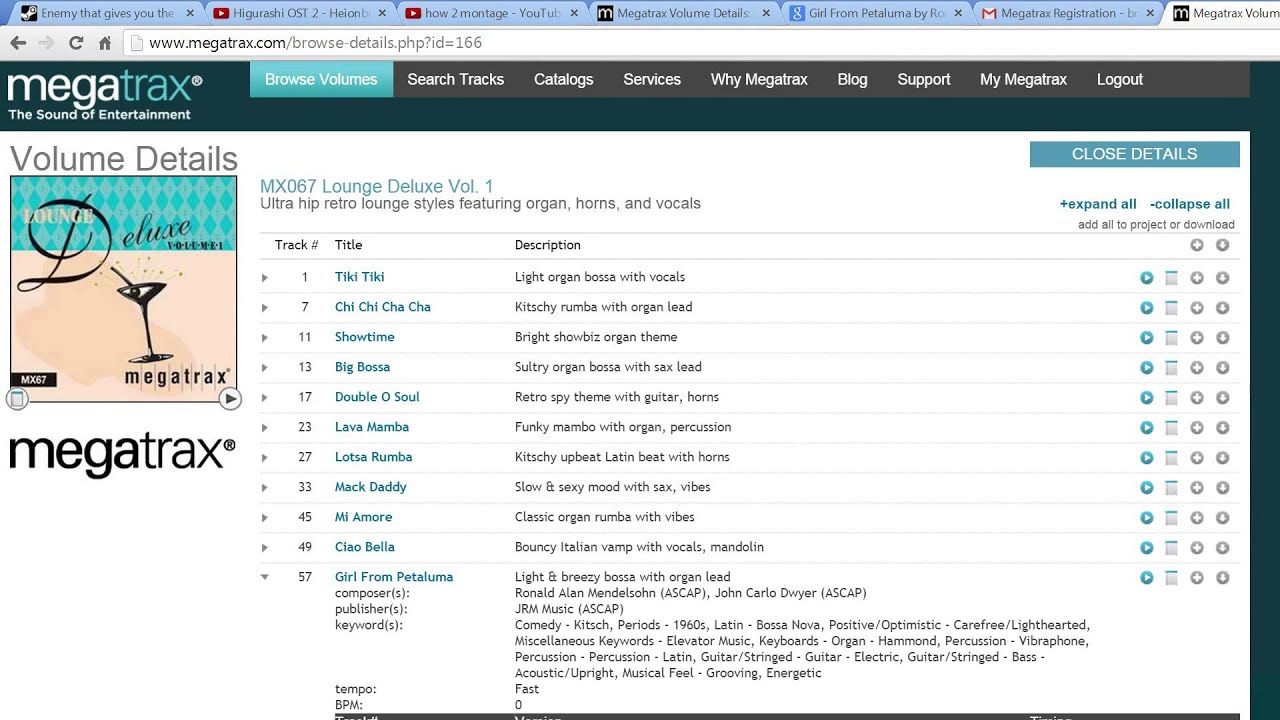
Task: Open the Support page
Action: 923,79
